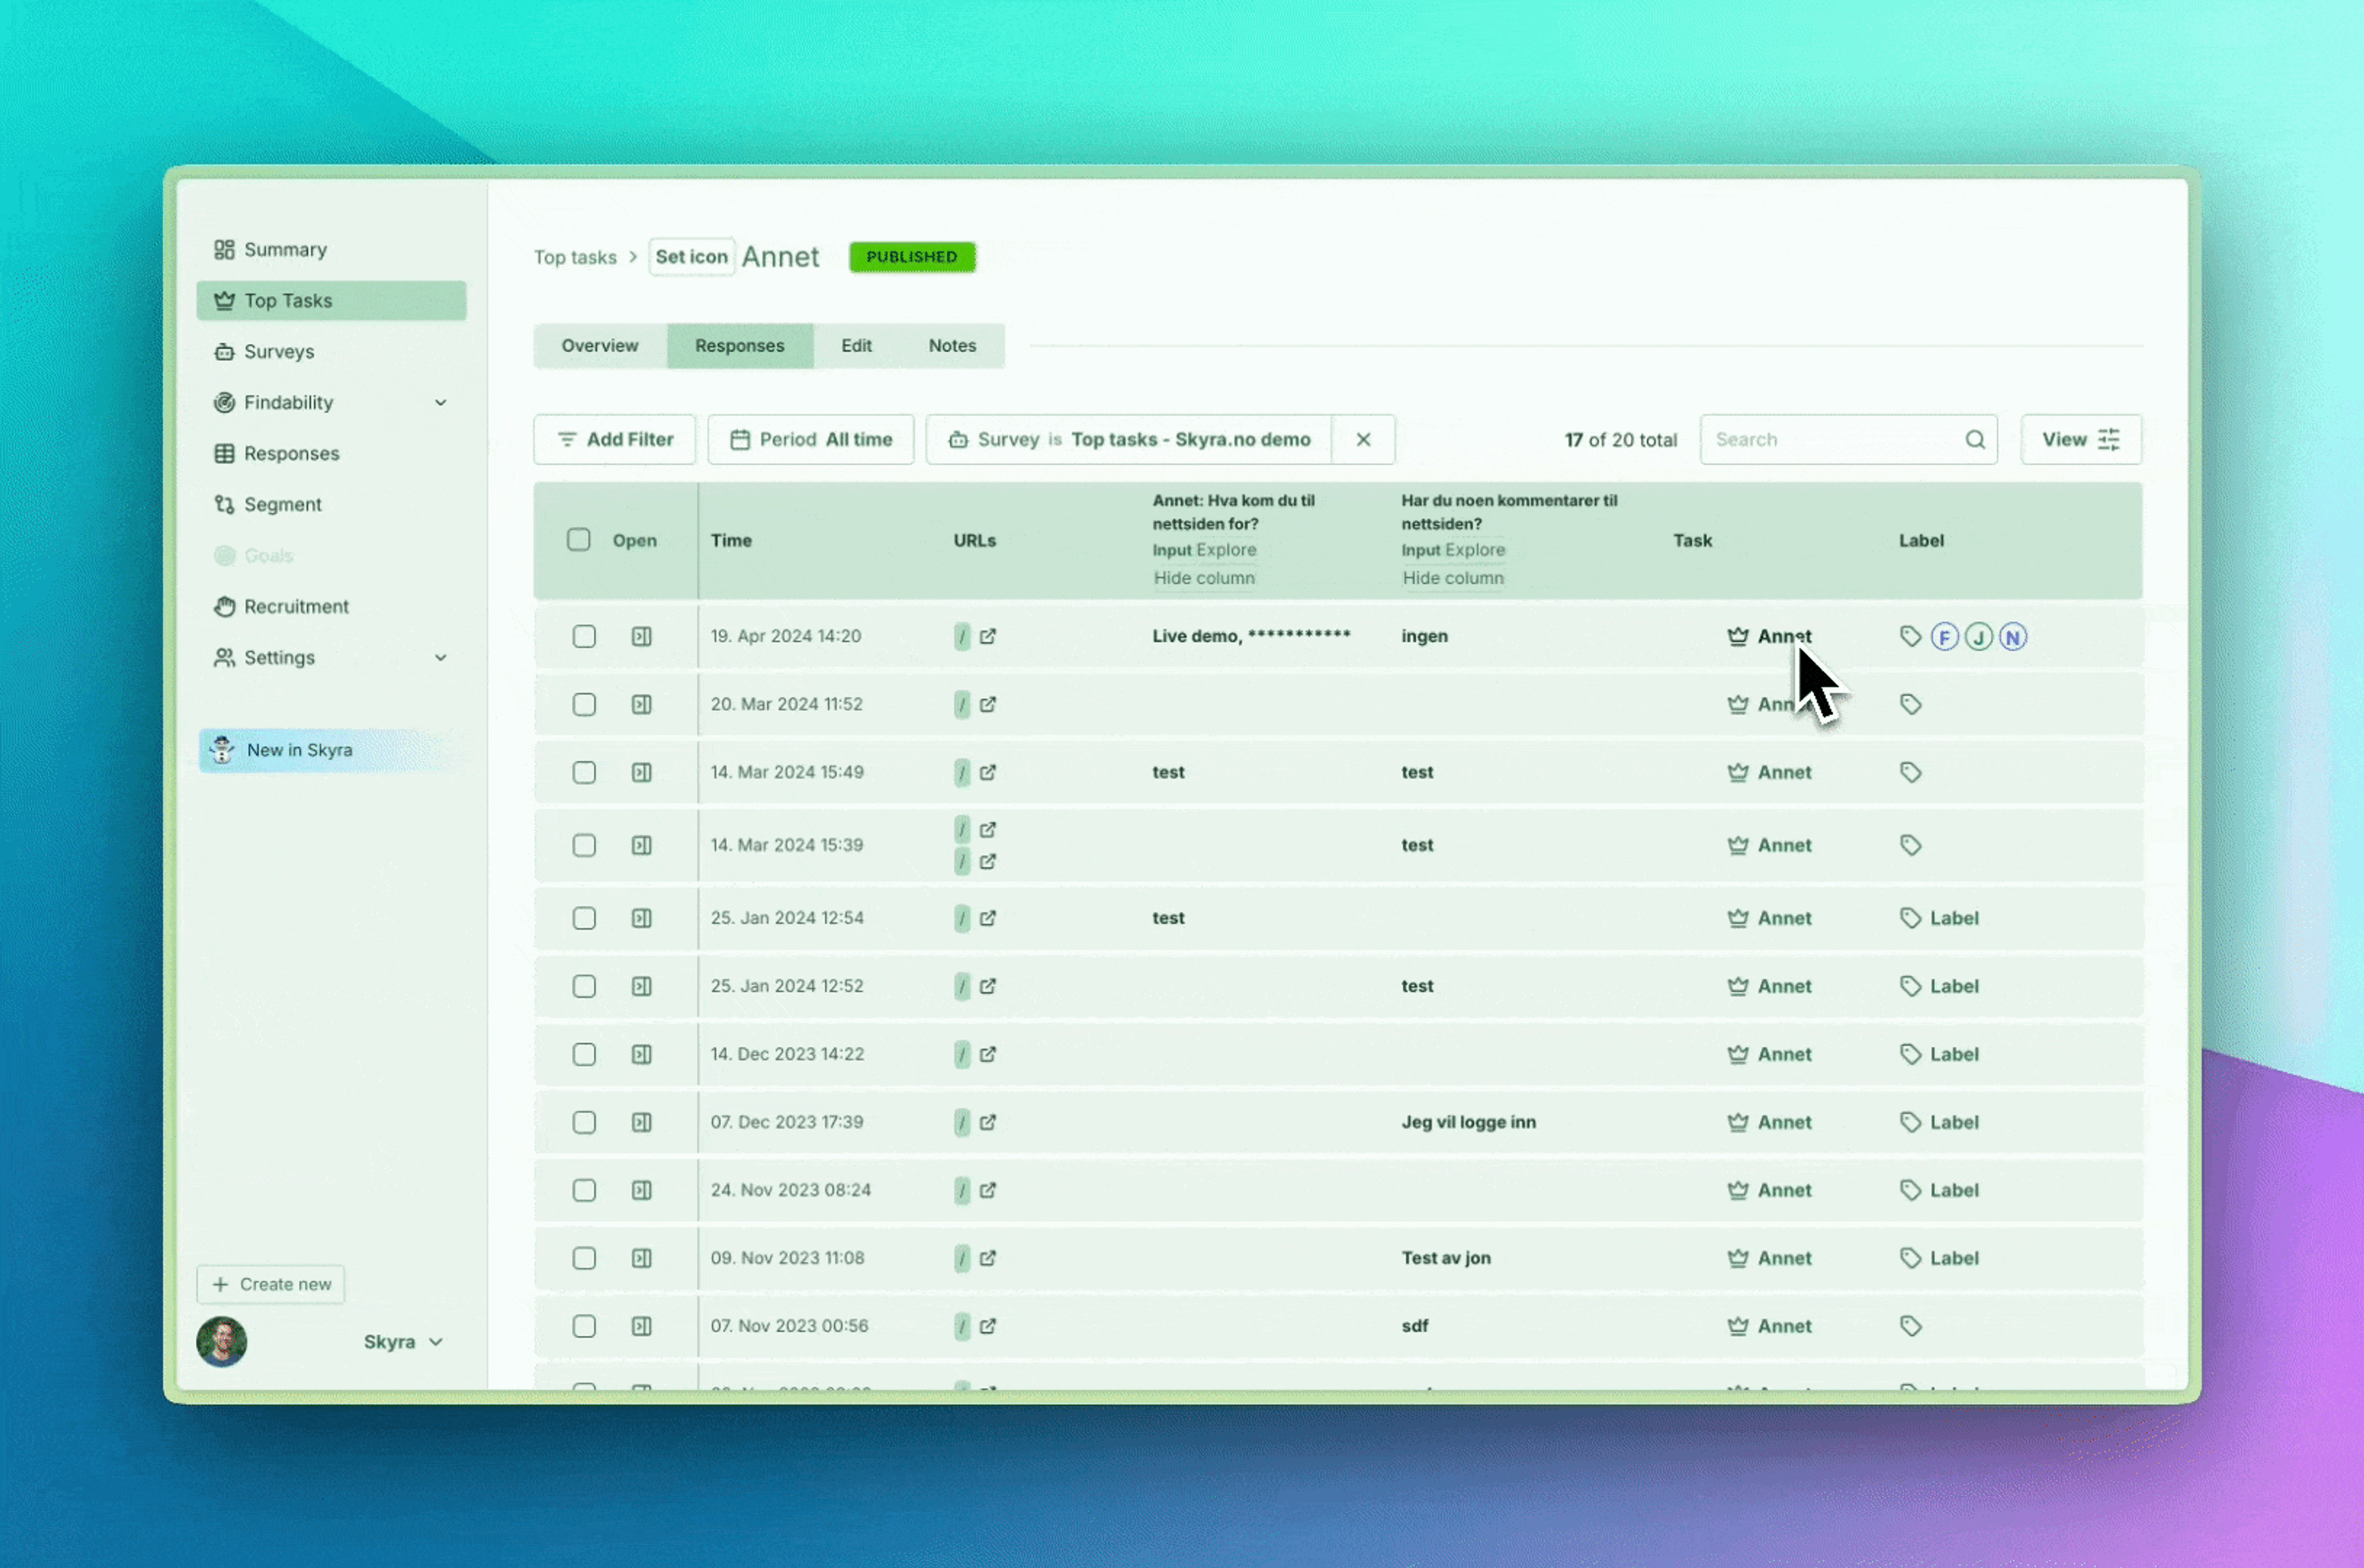
Task: Check the 20. Mar 2024 11:52 row checkbox
Action: pos(584,704)
